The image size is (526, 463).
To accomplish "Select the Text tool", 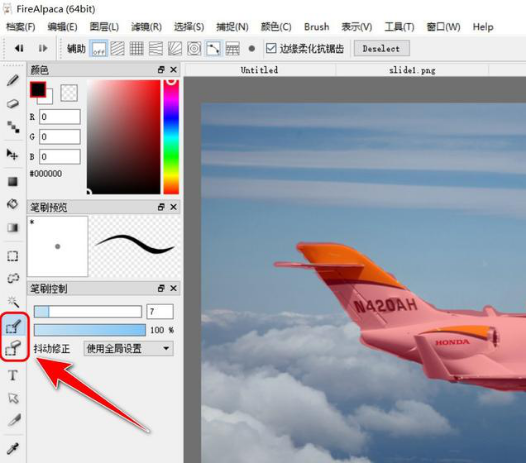I will click(13, 375).
